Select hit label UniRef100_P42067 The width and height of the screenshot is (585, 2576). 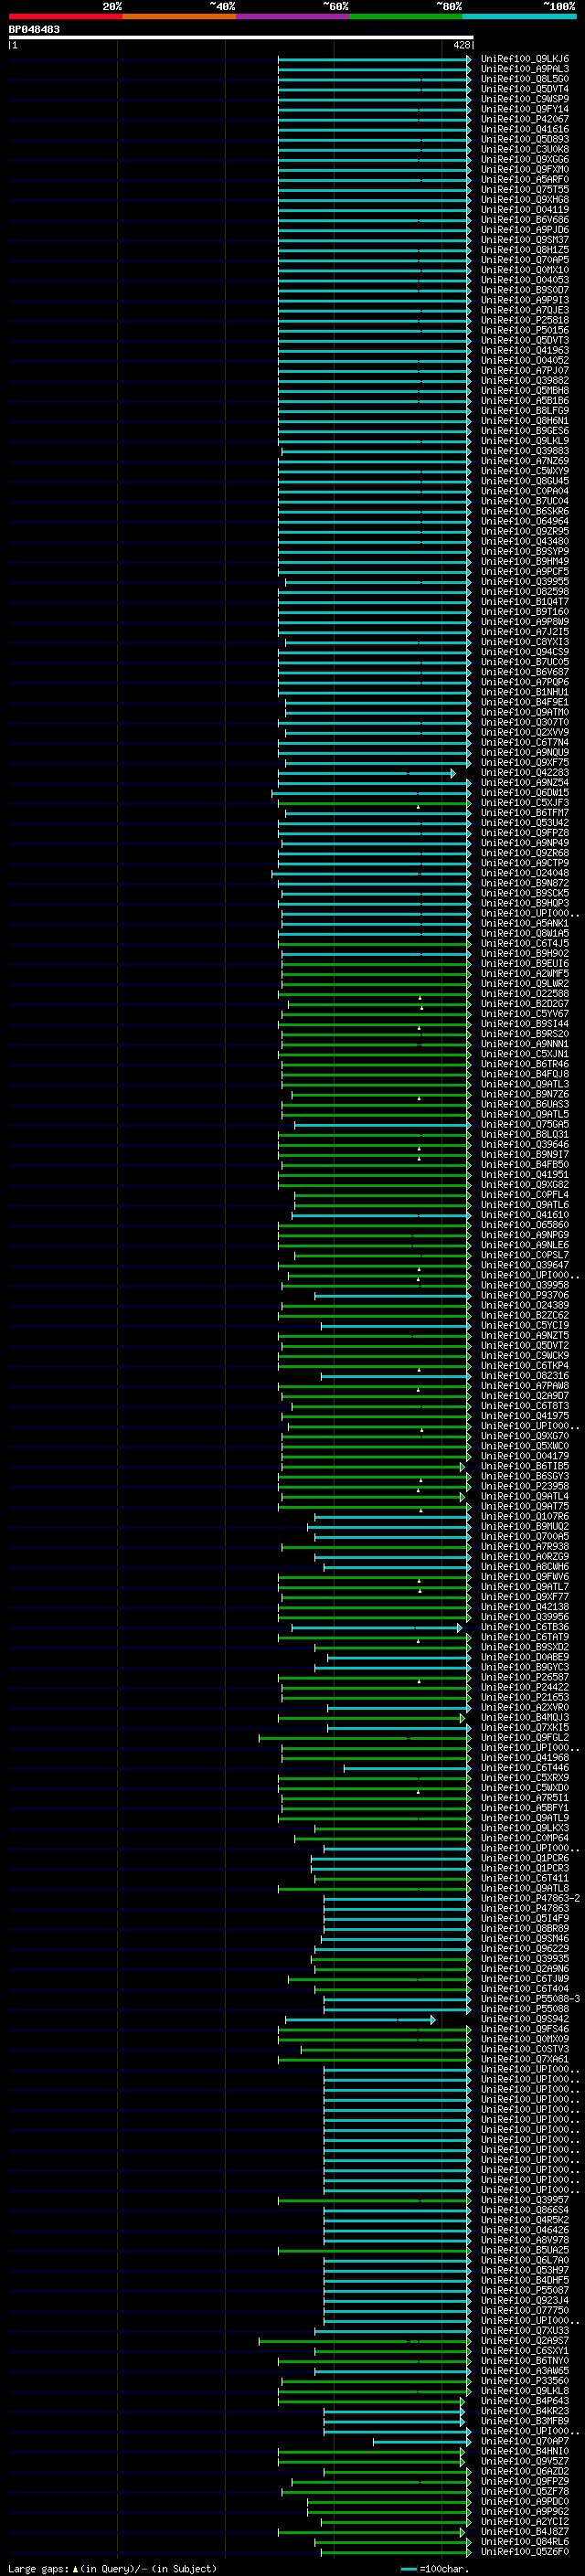point(525,119)
